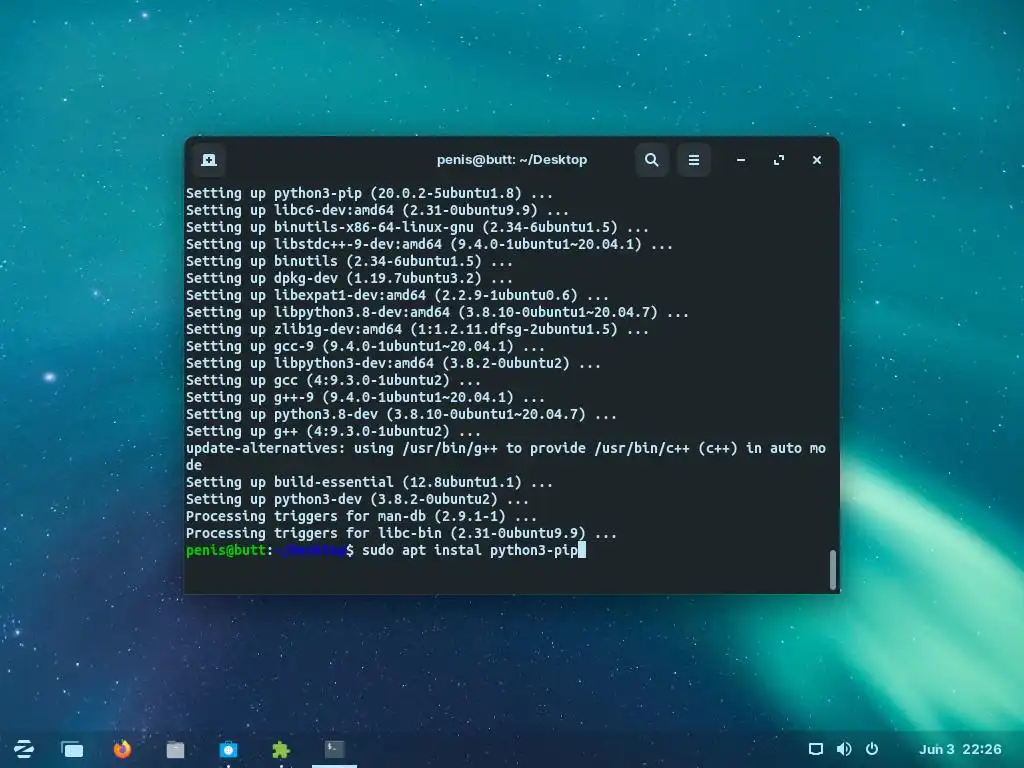Click line 'Setting up python3-dev (3.8.2-0ubuntu2)'

(357, 499)
